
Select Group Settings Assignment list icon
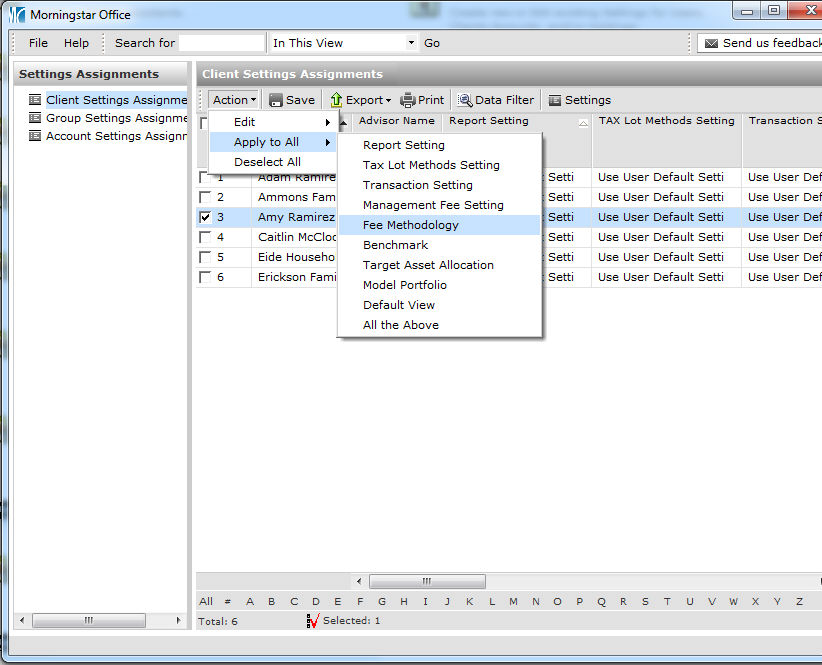point(35,118)
